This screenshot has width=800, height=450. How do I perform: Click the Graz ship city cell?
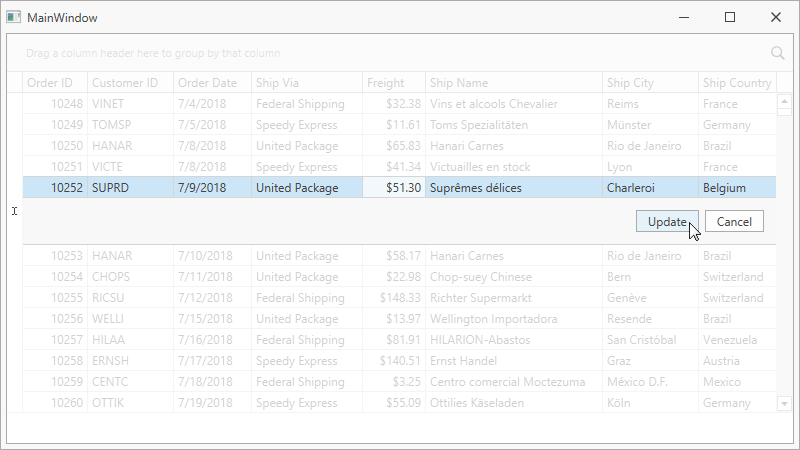(x=651, y=361)
